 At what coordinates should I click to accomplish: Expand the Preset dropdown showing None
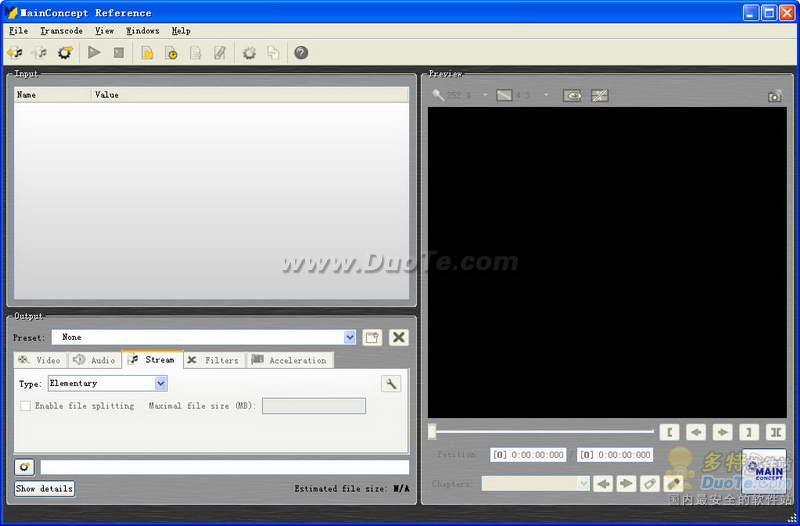point(349,337)
